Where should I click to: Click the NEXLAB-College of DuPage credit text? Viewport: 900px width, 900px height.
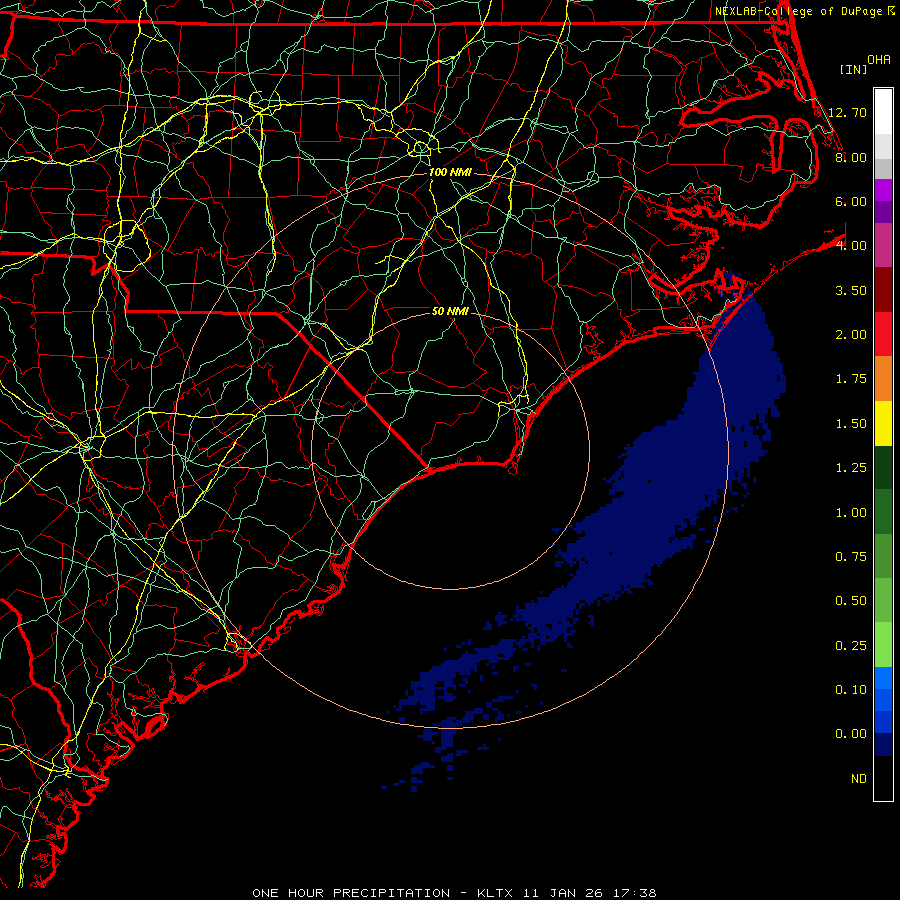click(798, 11)
